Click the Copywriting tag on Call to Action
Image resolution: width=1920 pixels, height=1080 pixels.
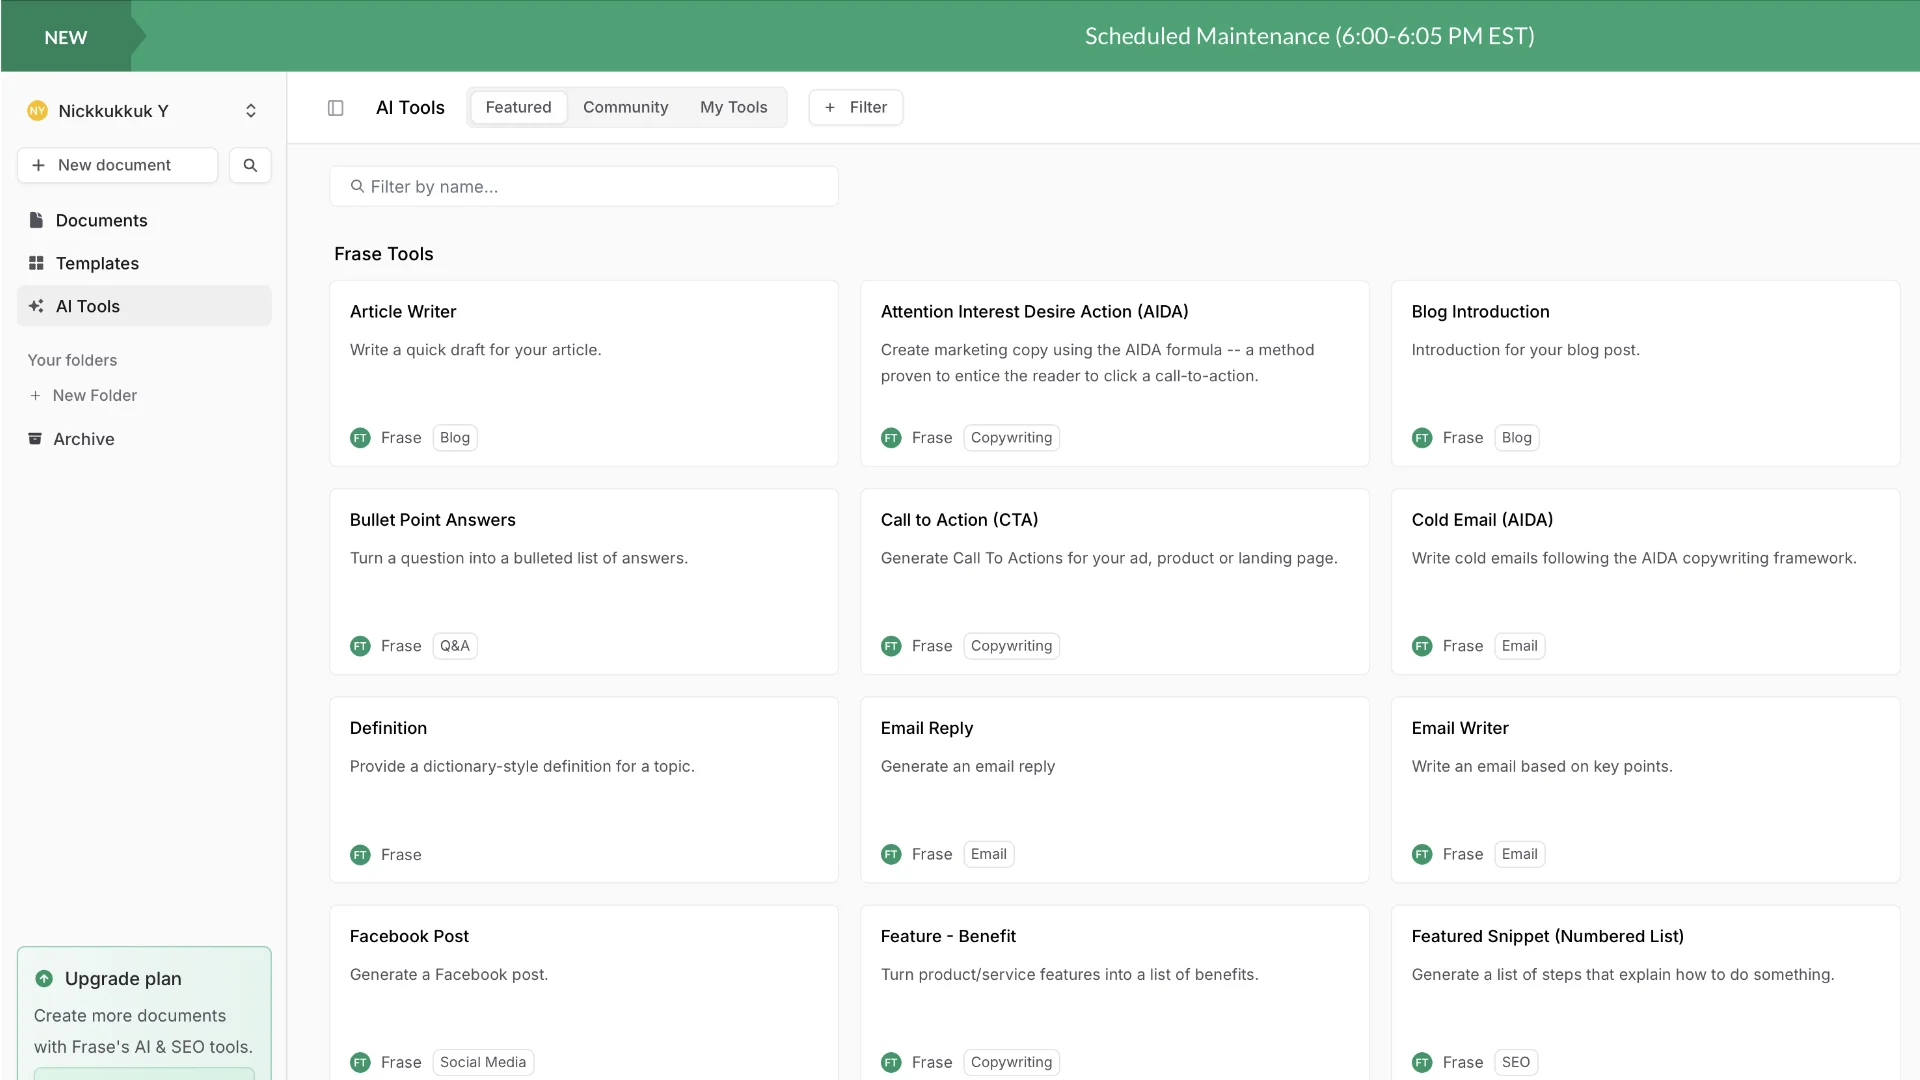click(x=1011, y=646)
